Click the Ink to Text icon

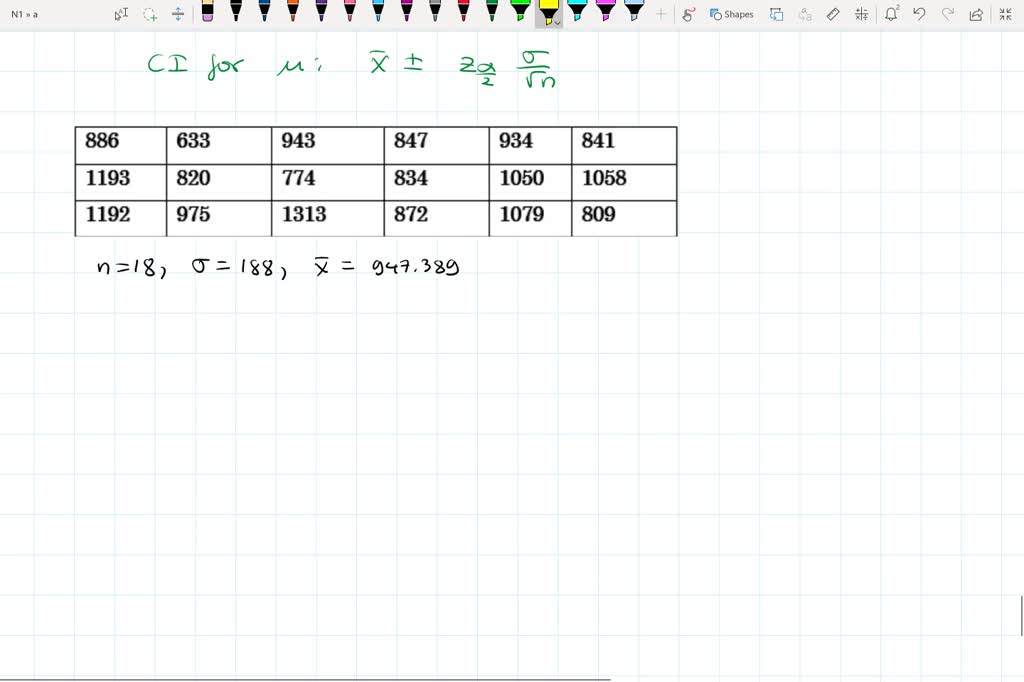[805, 14]
